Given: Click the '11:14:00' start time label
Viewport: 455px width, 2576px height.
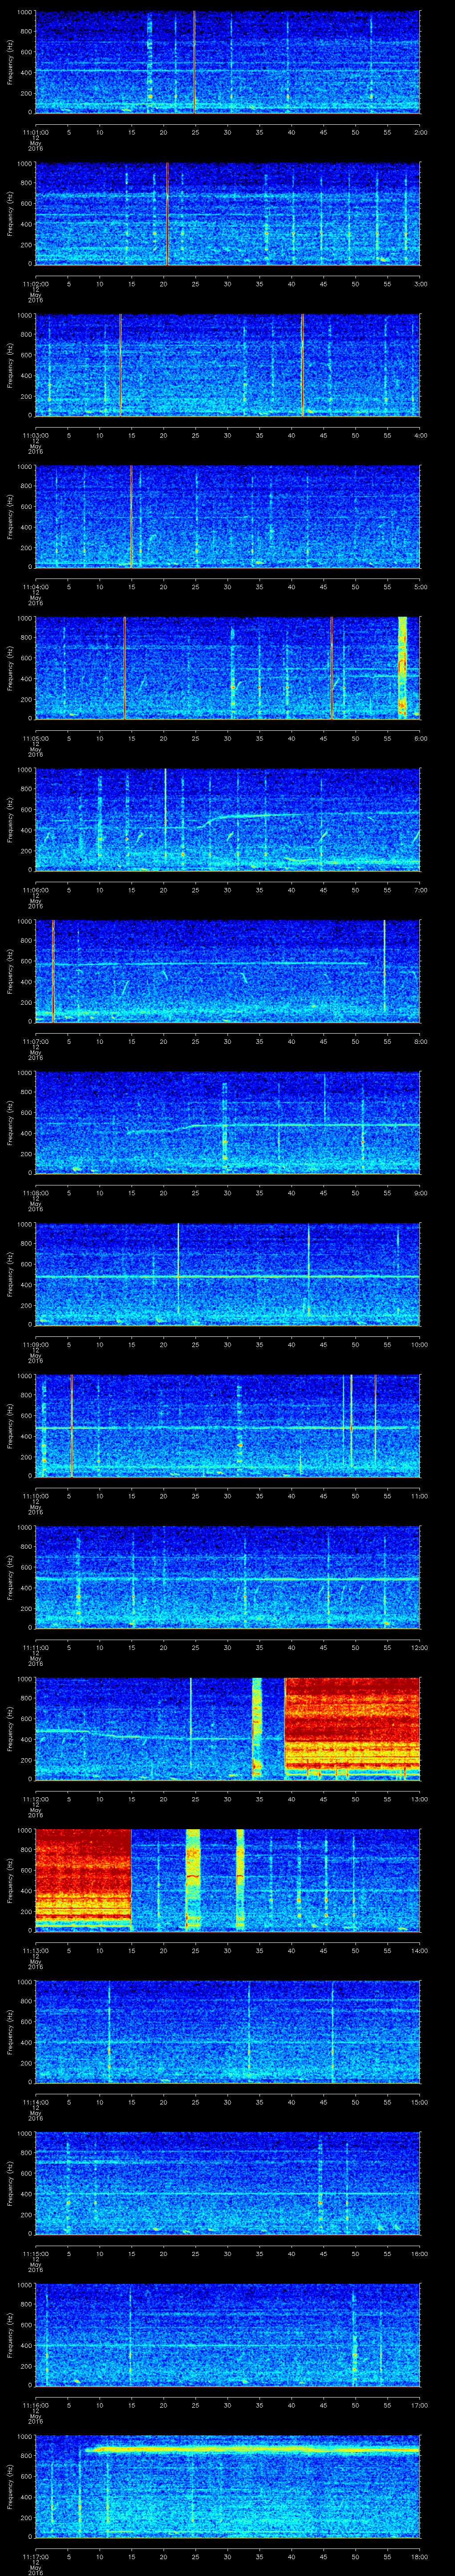Looking at the screenshot, I should coord(35,2101).
